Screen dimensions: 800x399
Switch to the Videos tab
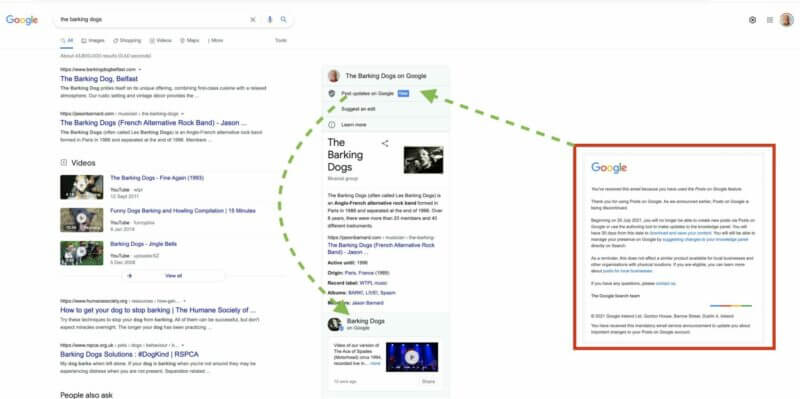[x=161, y=40]
